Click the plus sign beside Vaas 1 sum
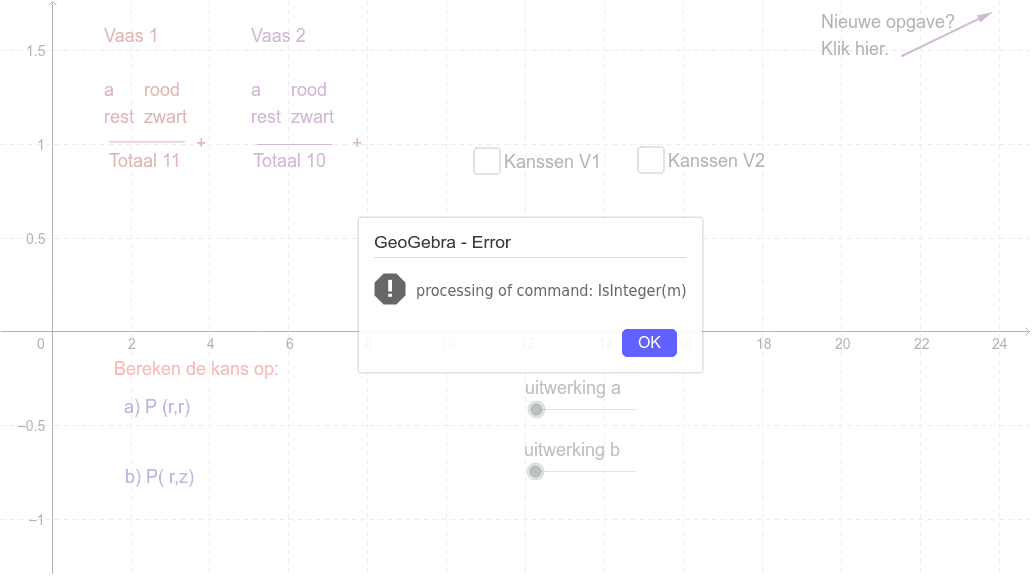Viewport: 1032px width, 576px height. pos(201,143)
